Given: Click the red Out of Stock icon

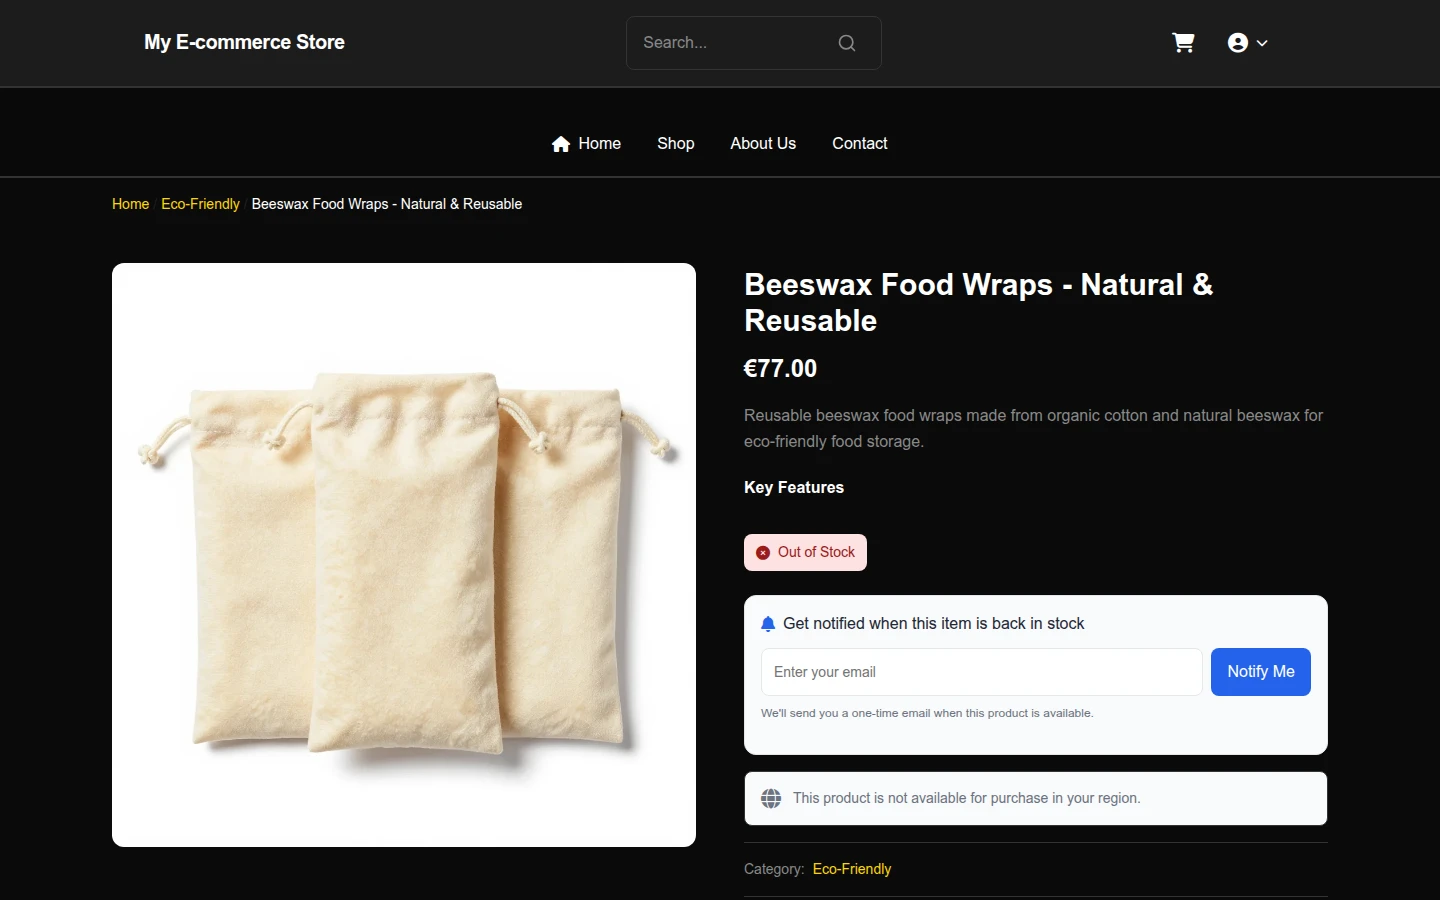Looking at the screenshot, I should pos(763,553).
